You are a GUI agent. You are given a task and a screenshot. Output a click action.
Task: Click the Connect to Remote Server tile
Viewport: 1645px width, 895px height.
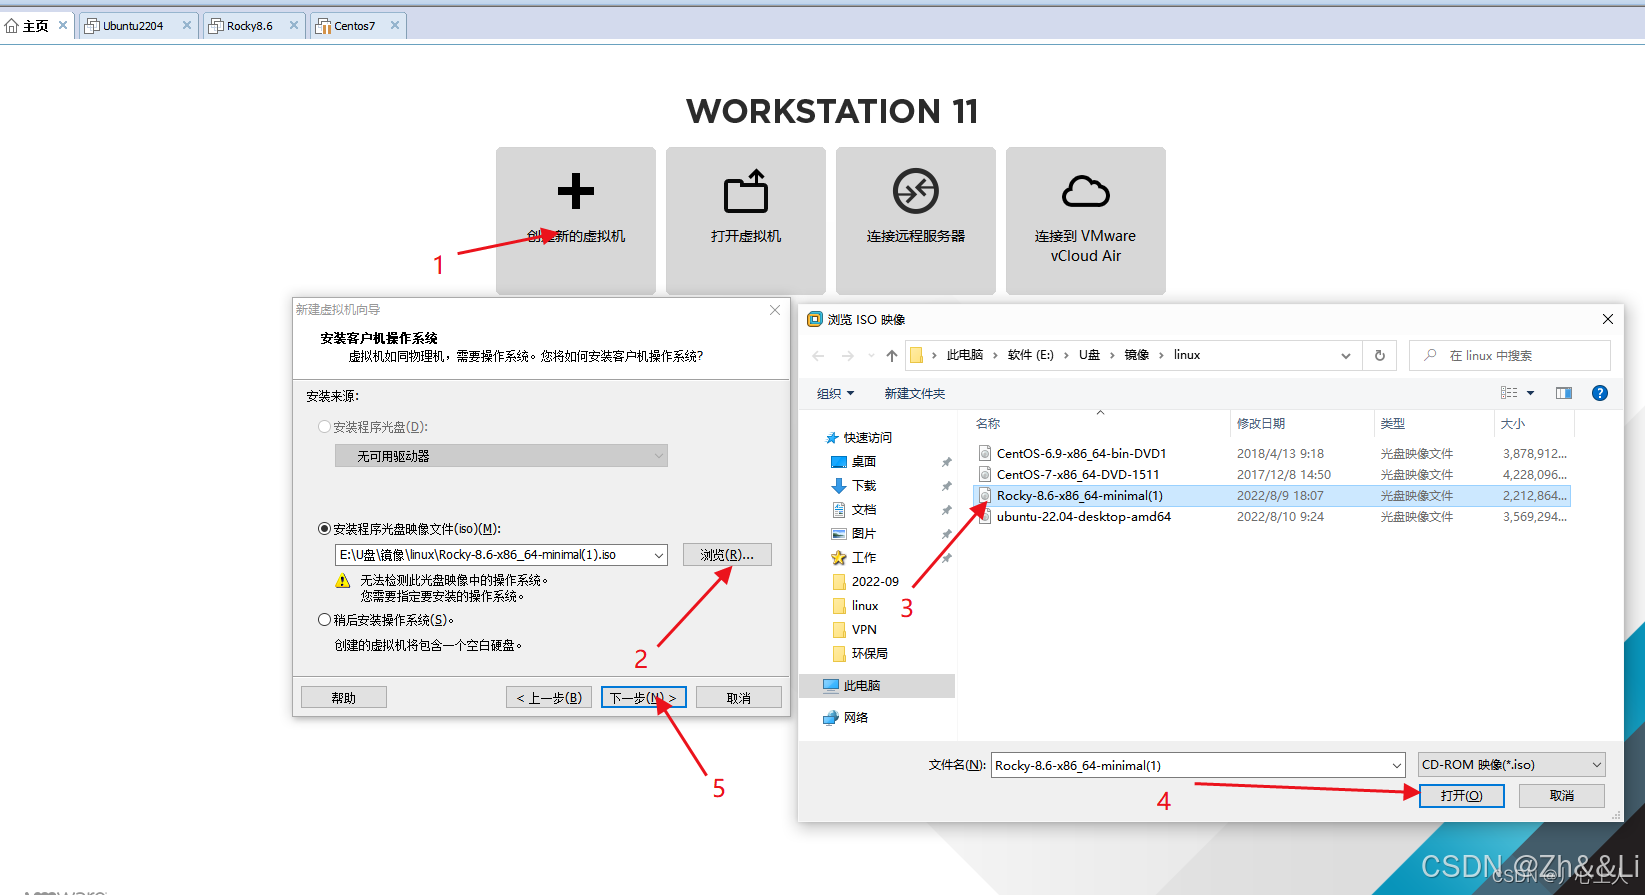point(915,220)
